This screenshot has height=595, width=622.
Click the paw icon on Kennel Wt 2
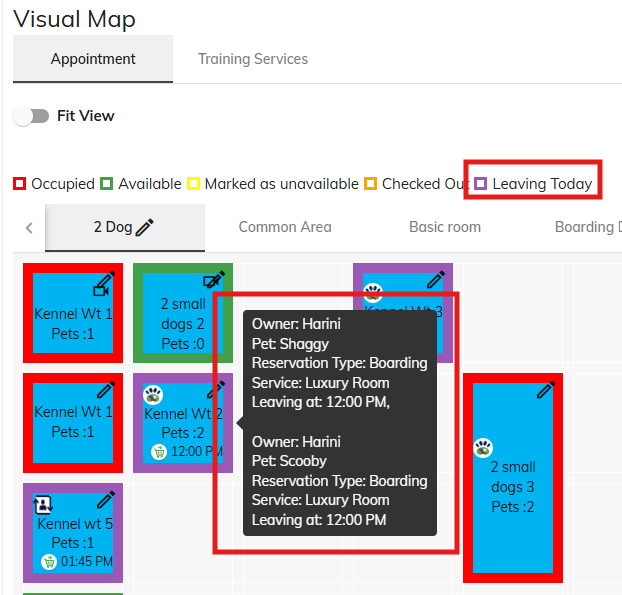point(154,394)
